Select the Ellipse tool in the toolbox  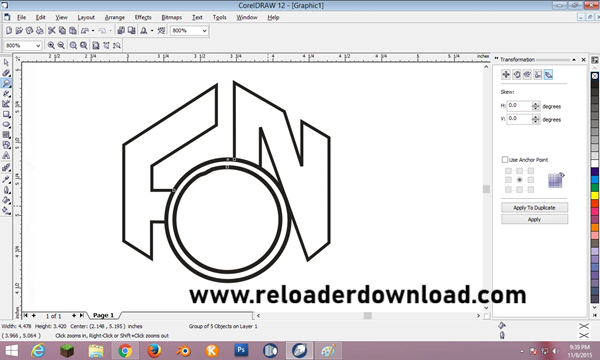pyautogui.click(x=6, y=124)
